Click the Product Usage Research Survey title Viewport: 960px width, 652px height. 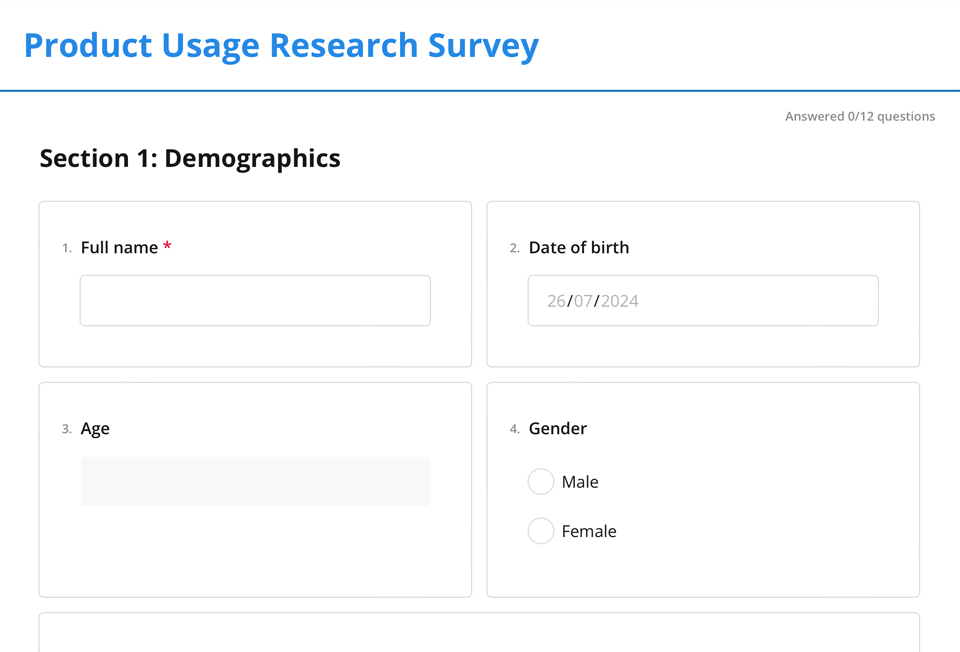[281, 45]
